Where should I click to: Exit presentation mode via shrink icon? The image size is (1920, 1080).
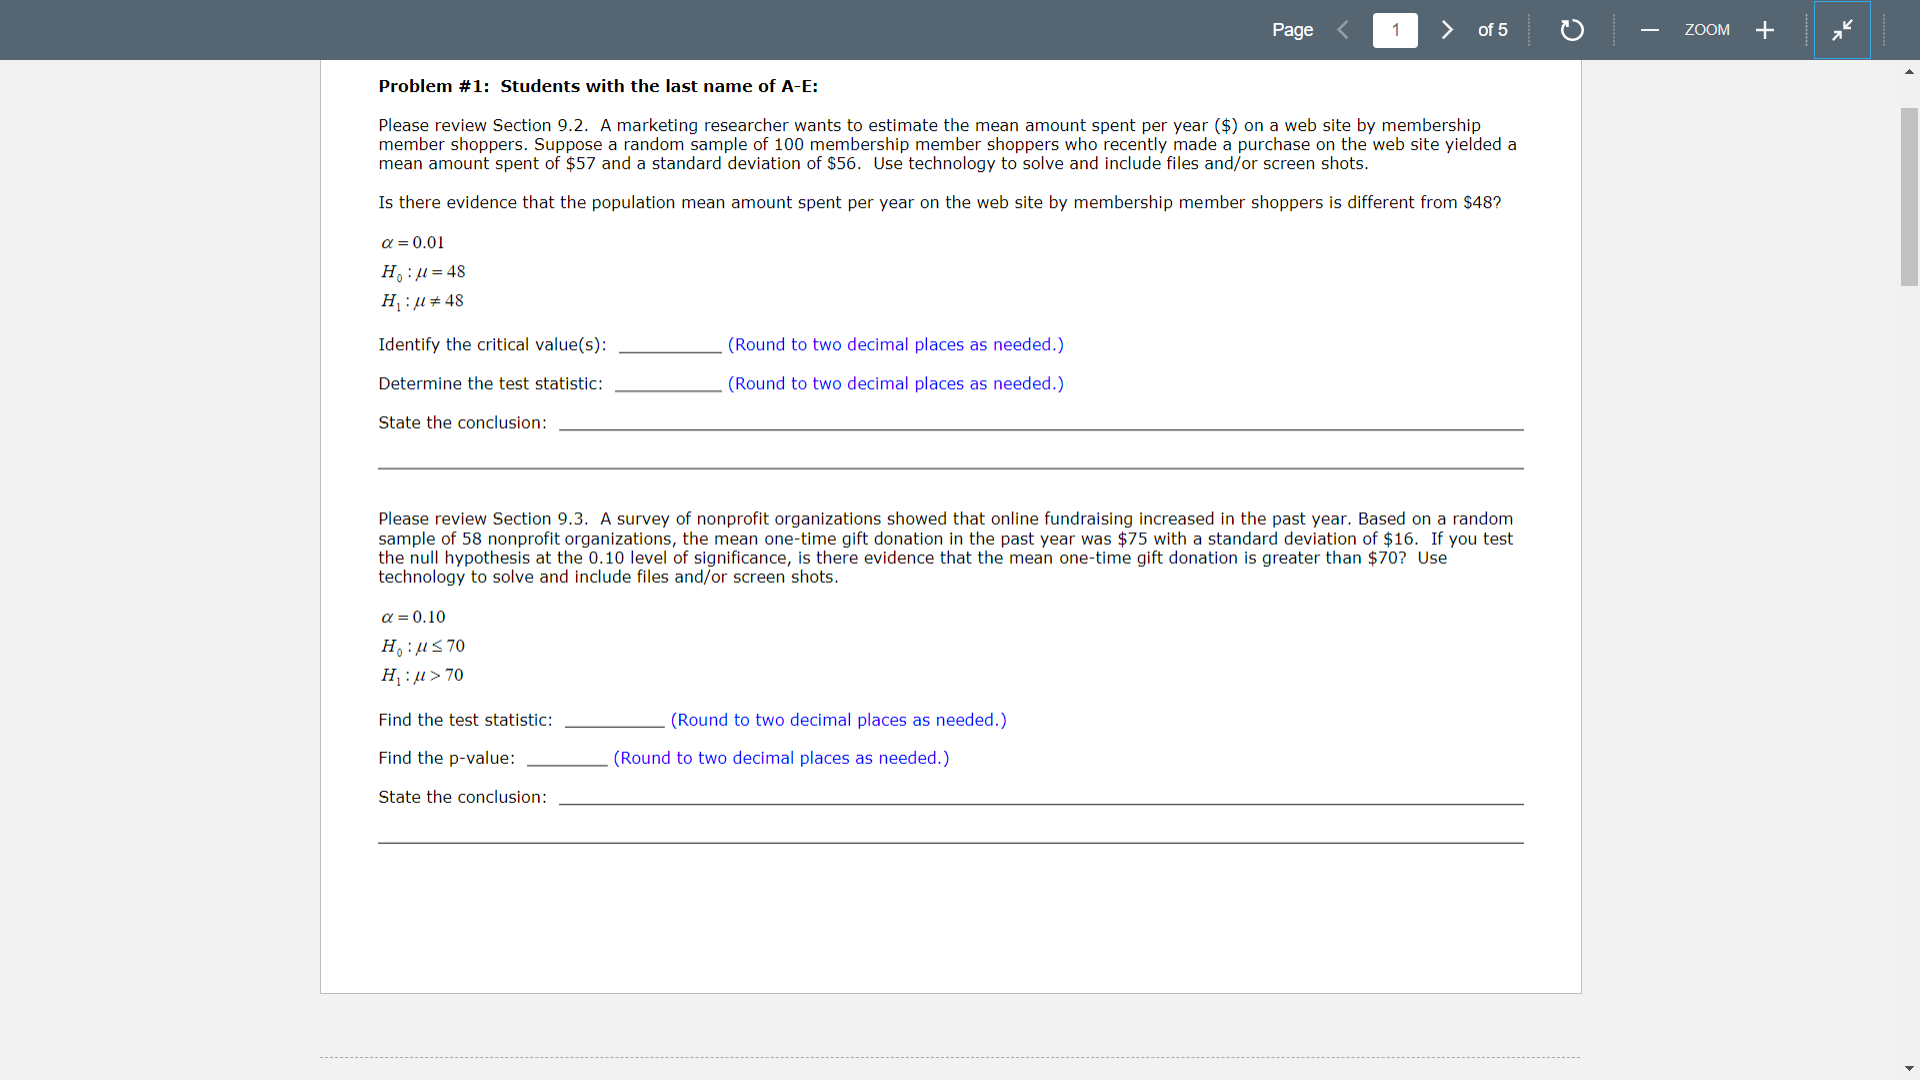[1843, 30]
